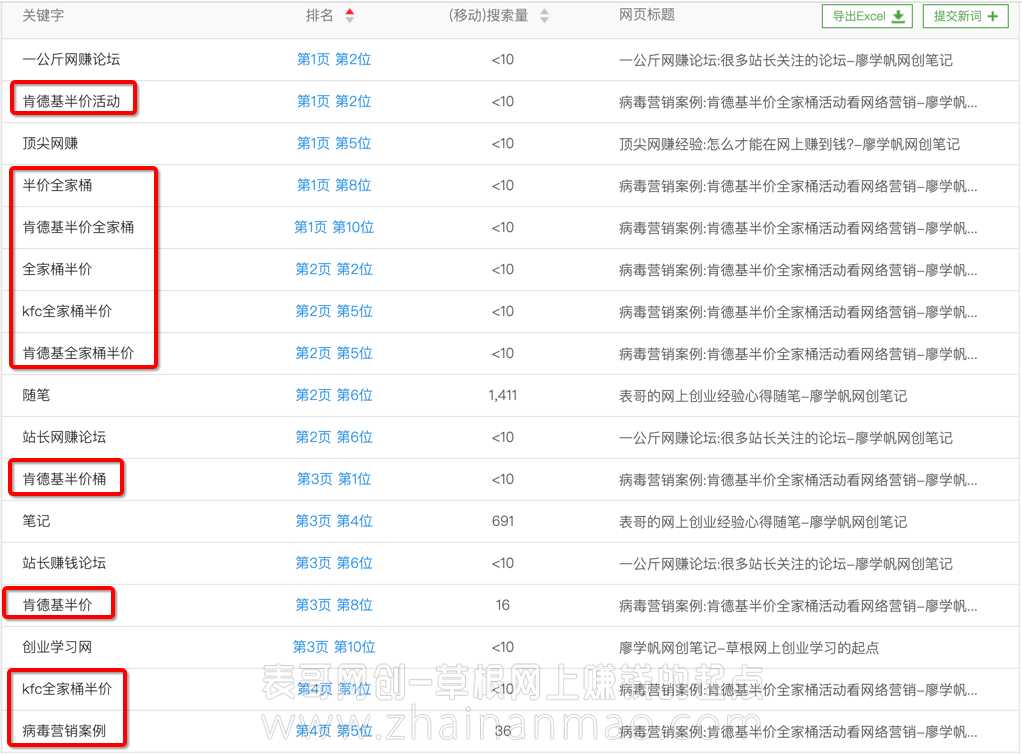This screenshot has width=1022, height=754.
Task: Click the 提交新词 button
Action: tap(965, 16)
